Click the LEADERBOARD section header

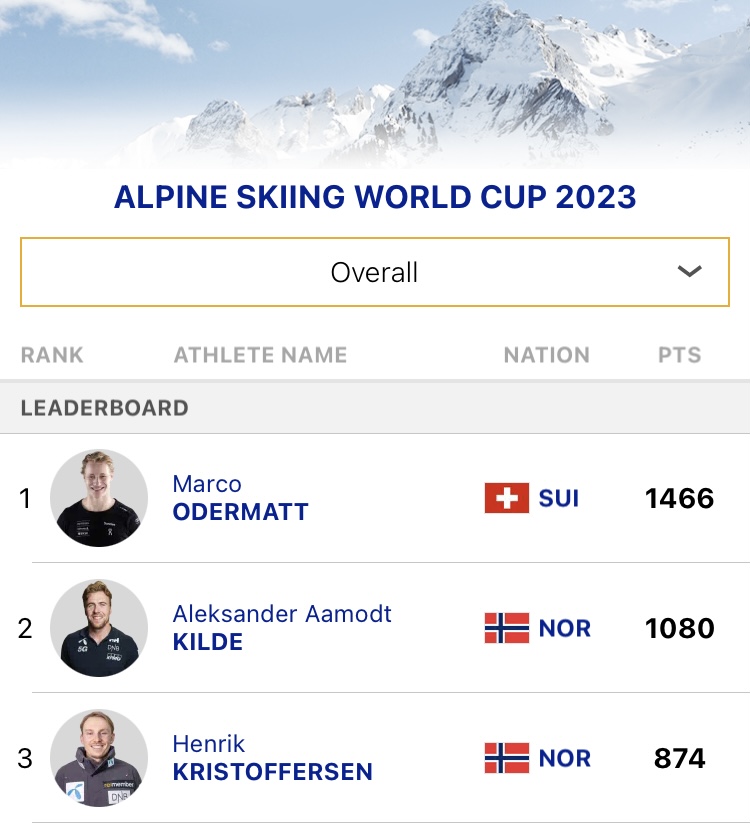tap(105, 408)
